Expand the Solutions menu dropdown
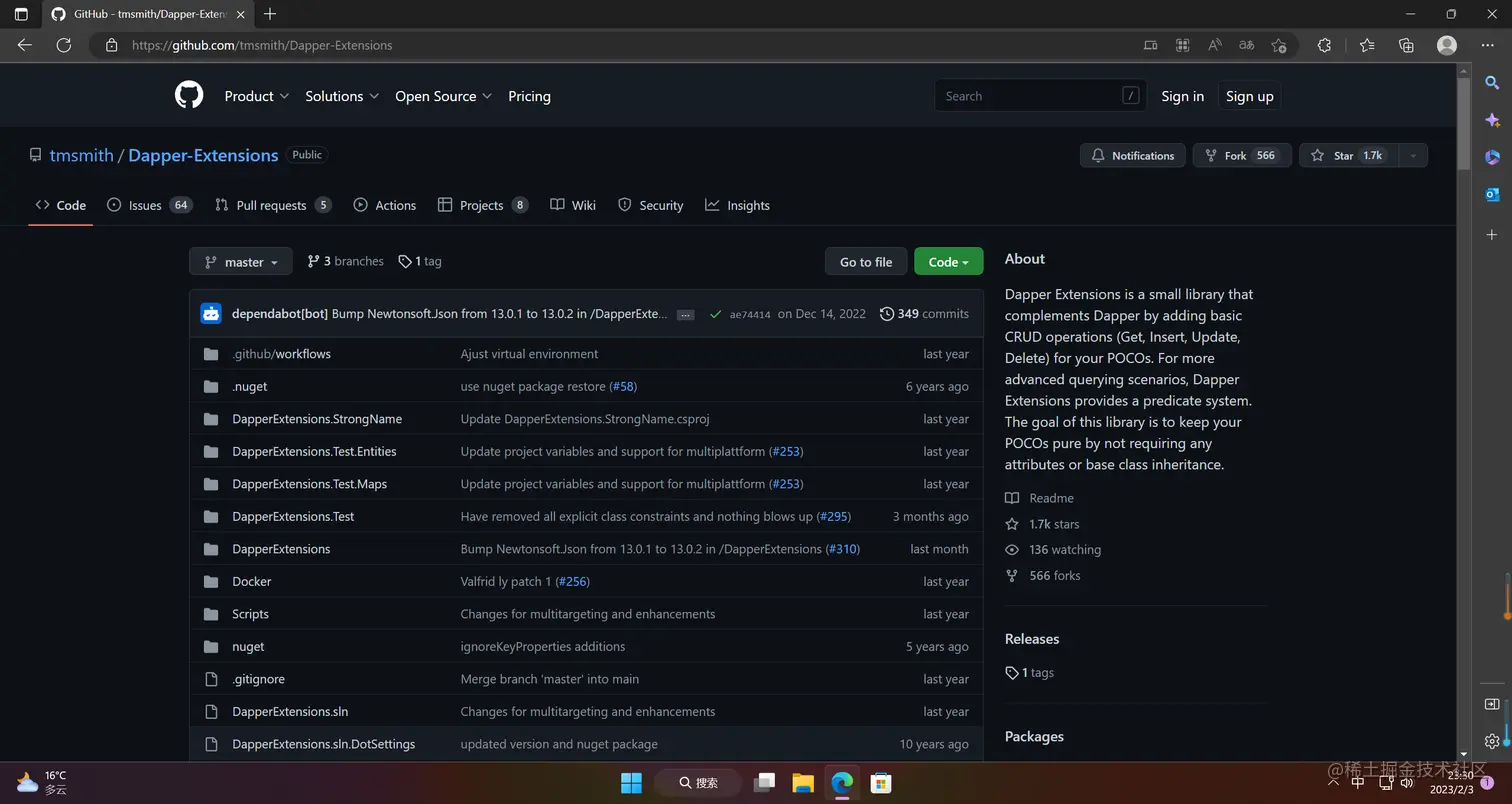Image resolution: width=1512 pixels, height=804 pixels. [342, 96]
